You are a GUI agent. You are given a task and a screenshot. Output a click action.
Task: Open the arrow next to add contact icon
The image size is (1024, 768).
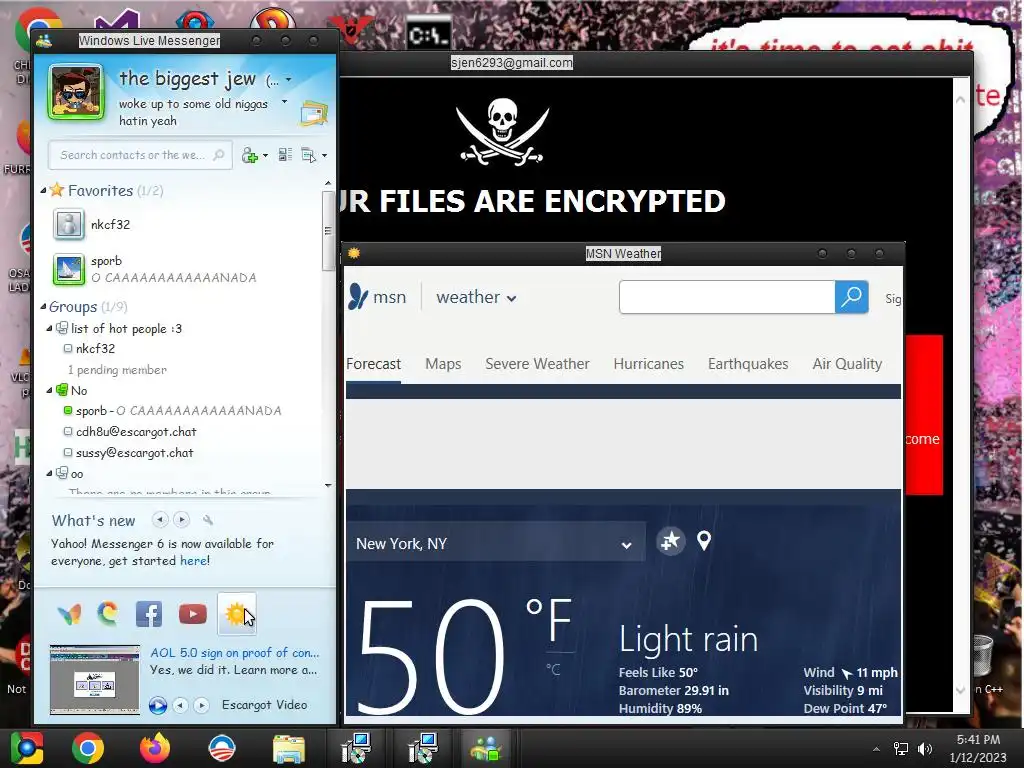(265, 155)
